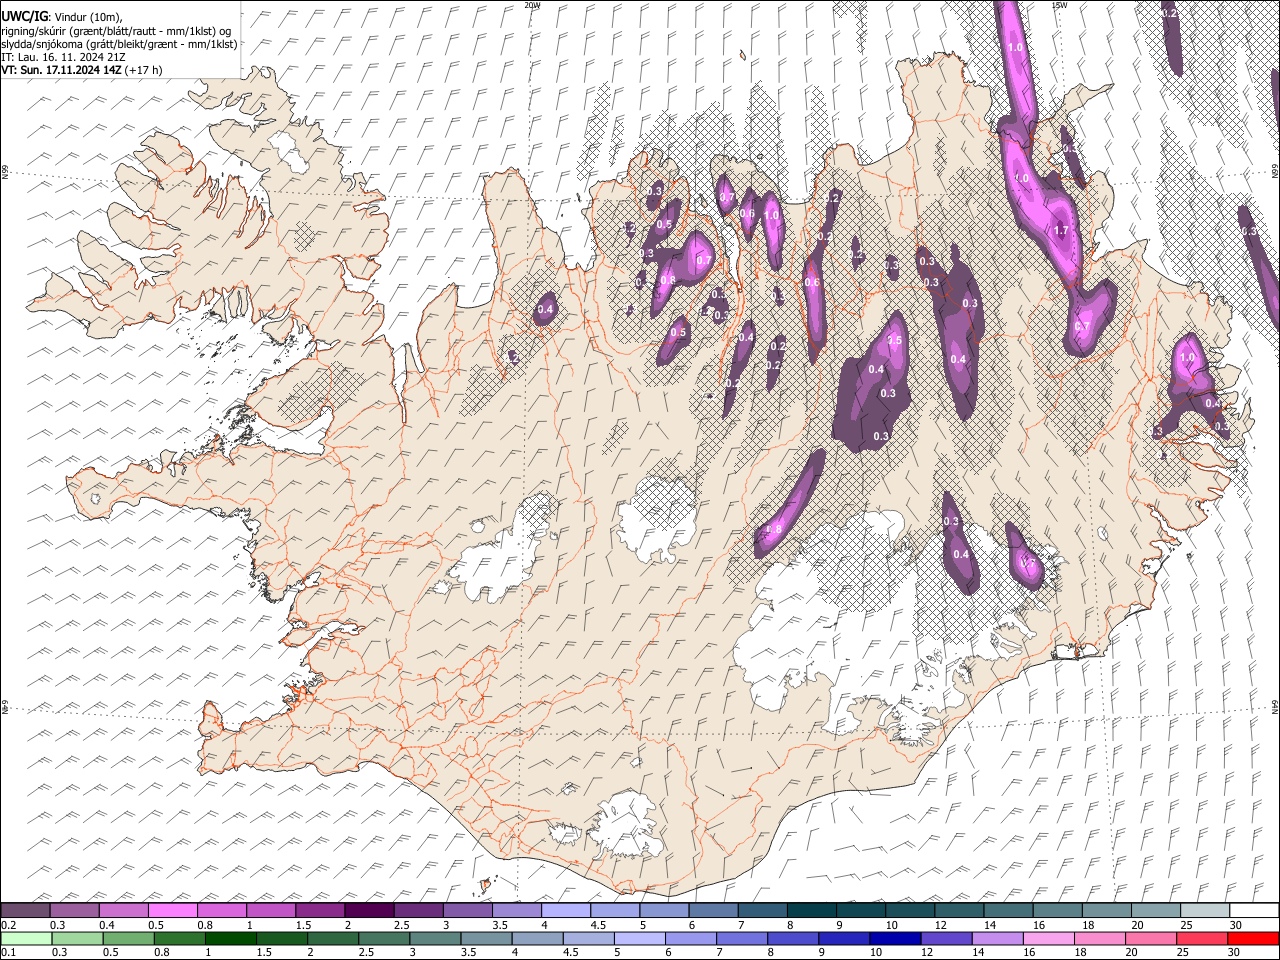Choose the upper legend swatch from 3.5 to 4
Image resolution: width=1280 pixels, height=960 pixels.
(516, 910)
